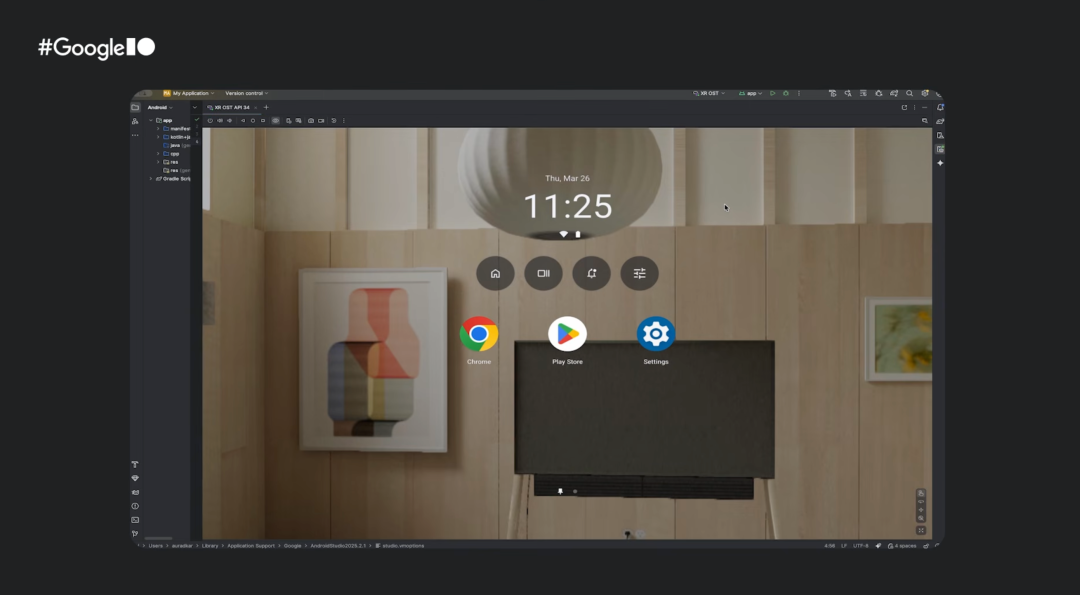The height and width of the screenshot is (595, 1080).
Task: Toggle emulator power button in toolbar
Action: pos(210,121)
